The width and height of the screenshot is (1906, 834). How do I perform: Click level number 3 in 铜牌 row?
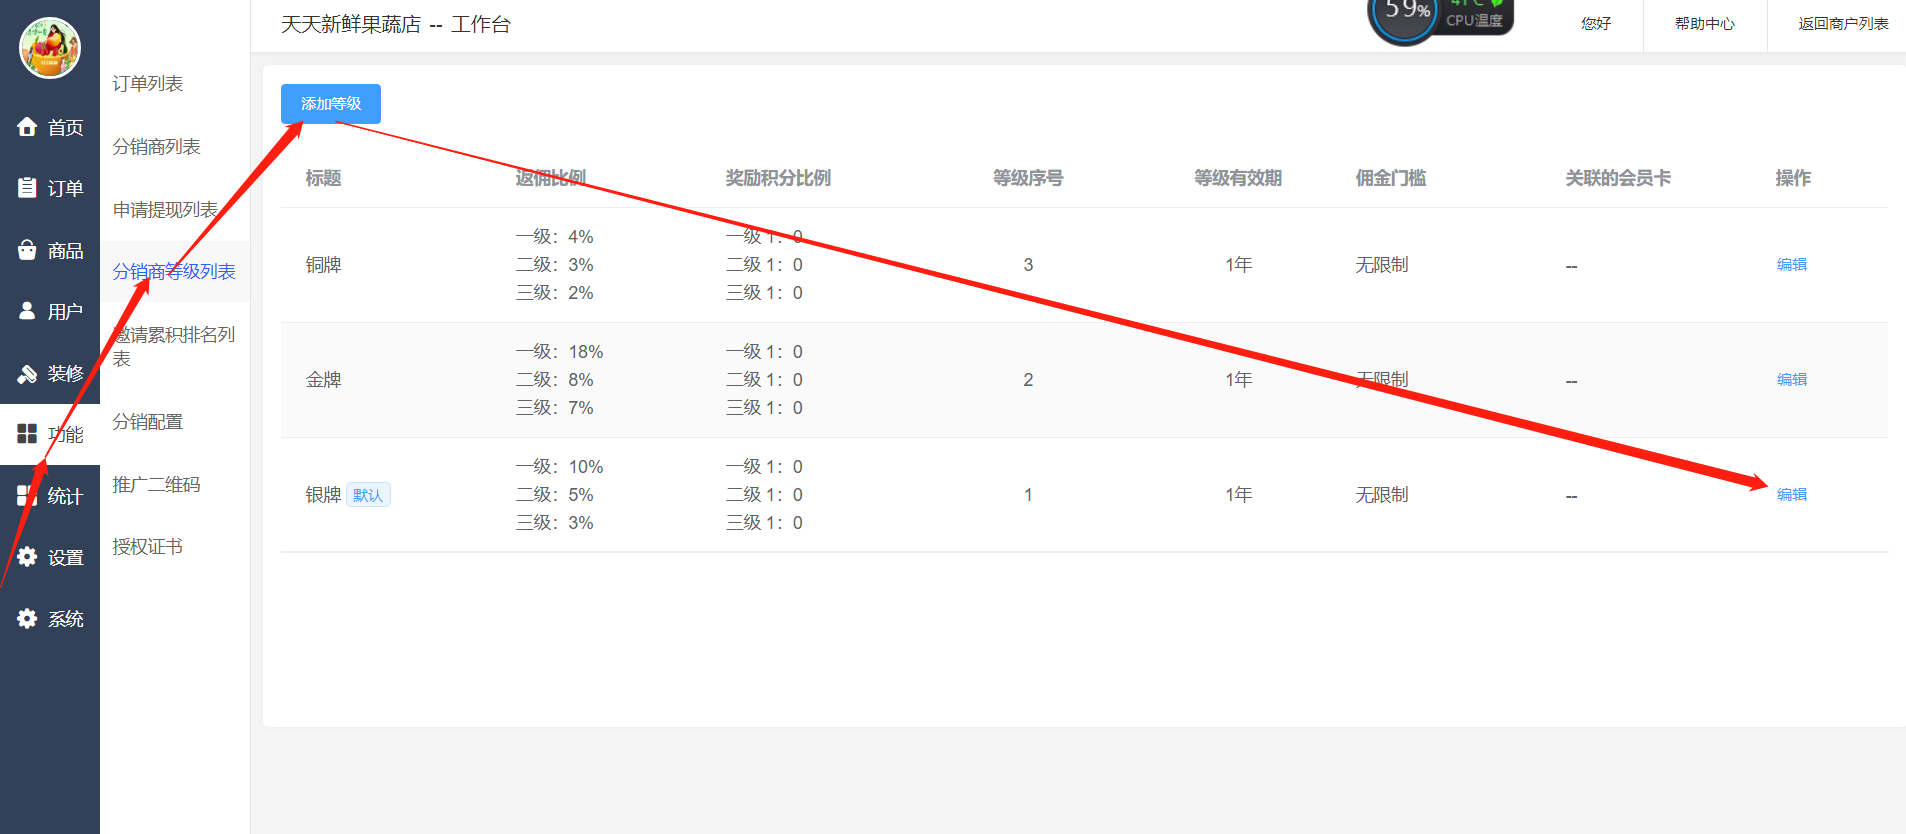point(1028,265)
